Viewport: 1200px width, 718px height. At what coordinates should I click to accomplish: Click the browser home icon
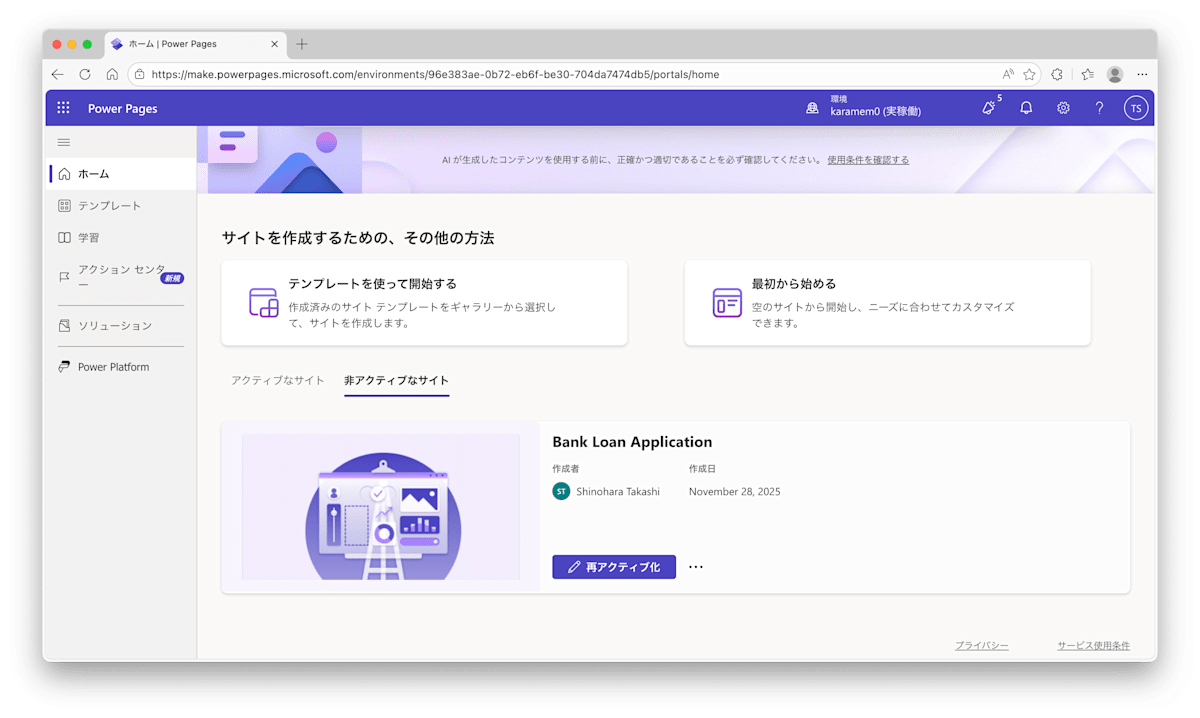click(x=112, y=74)
